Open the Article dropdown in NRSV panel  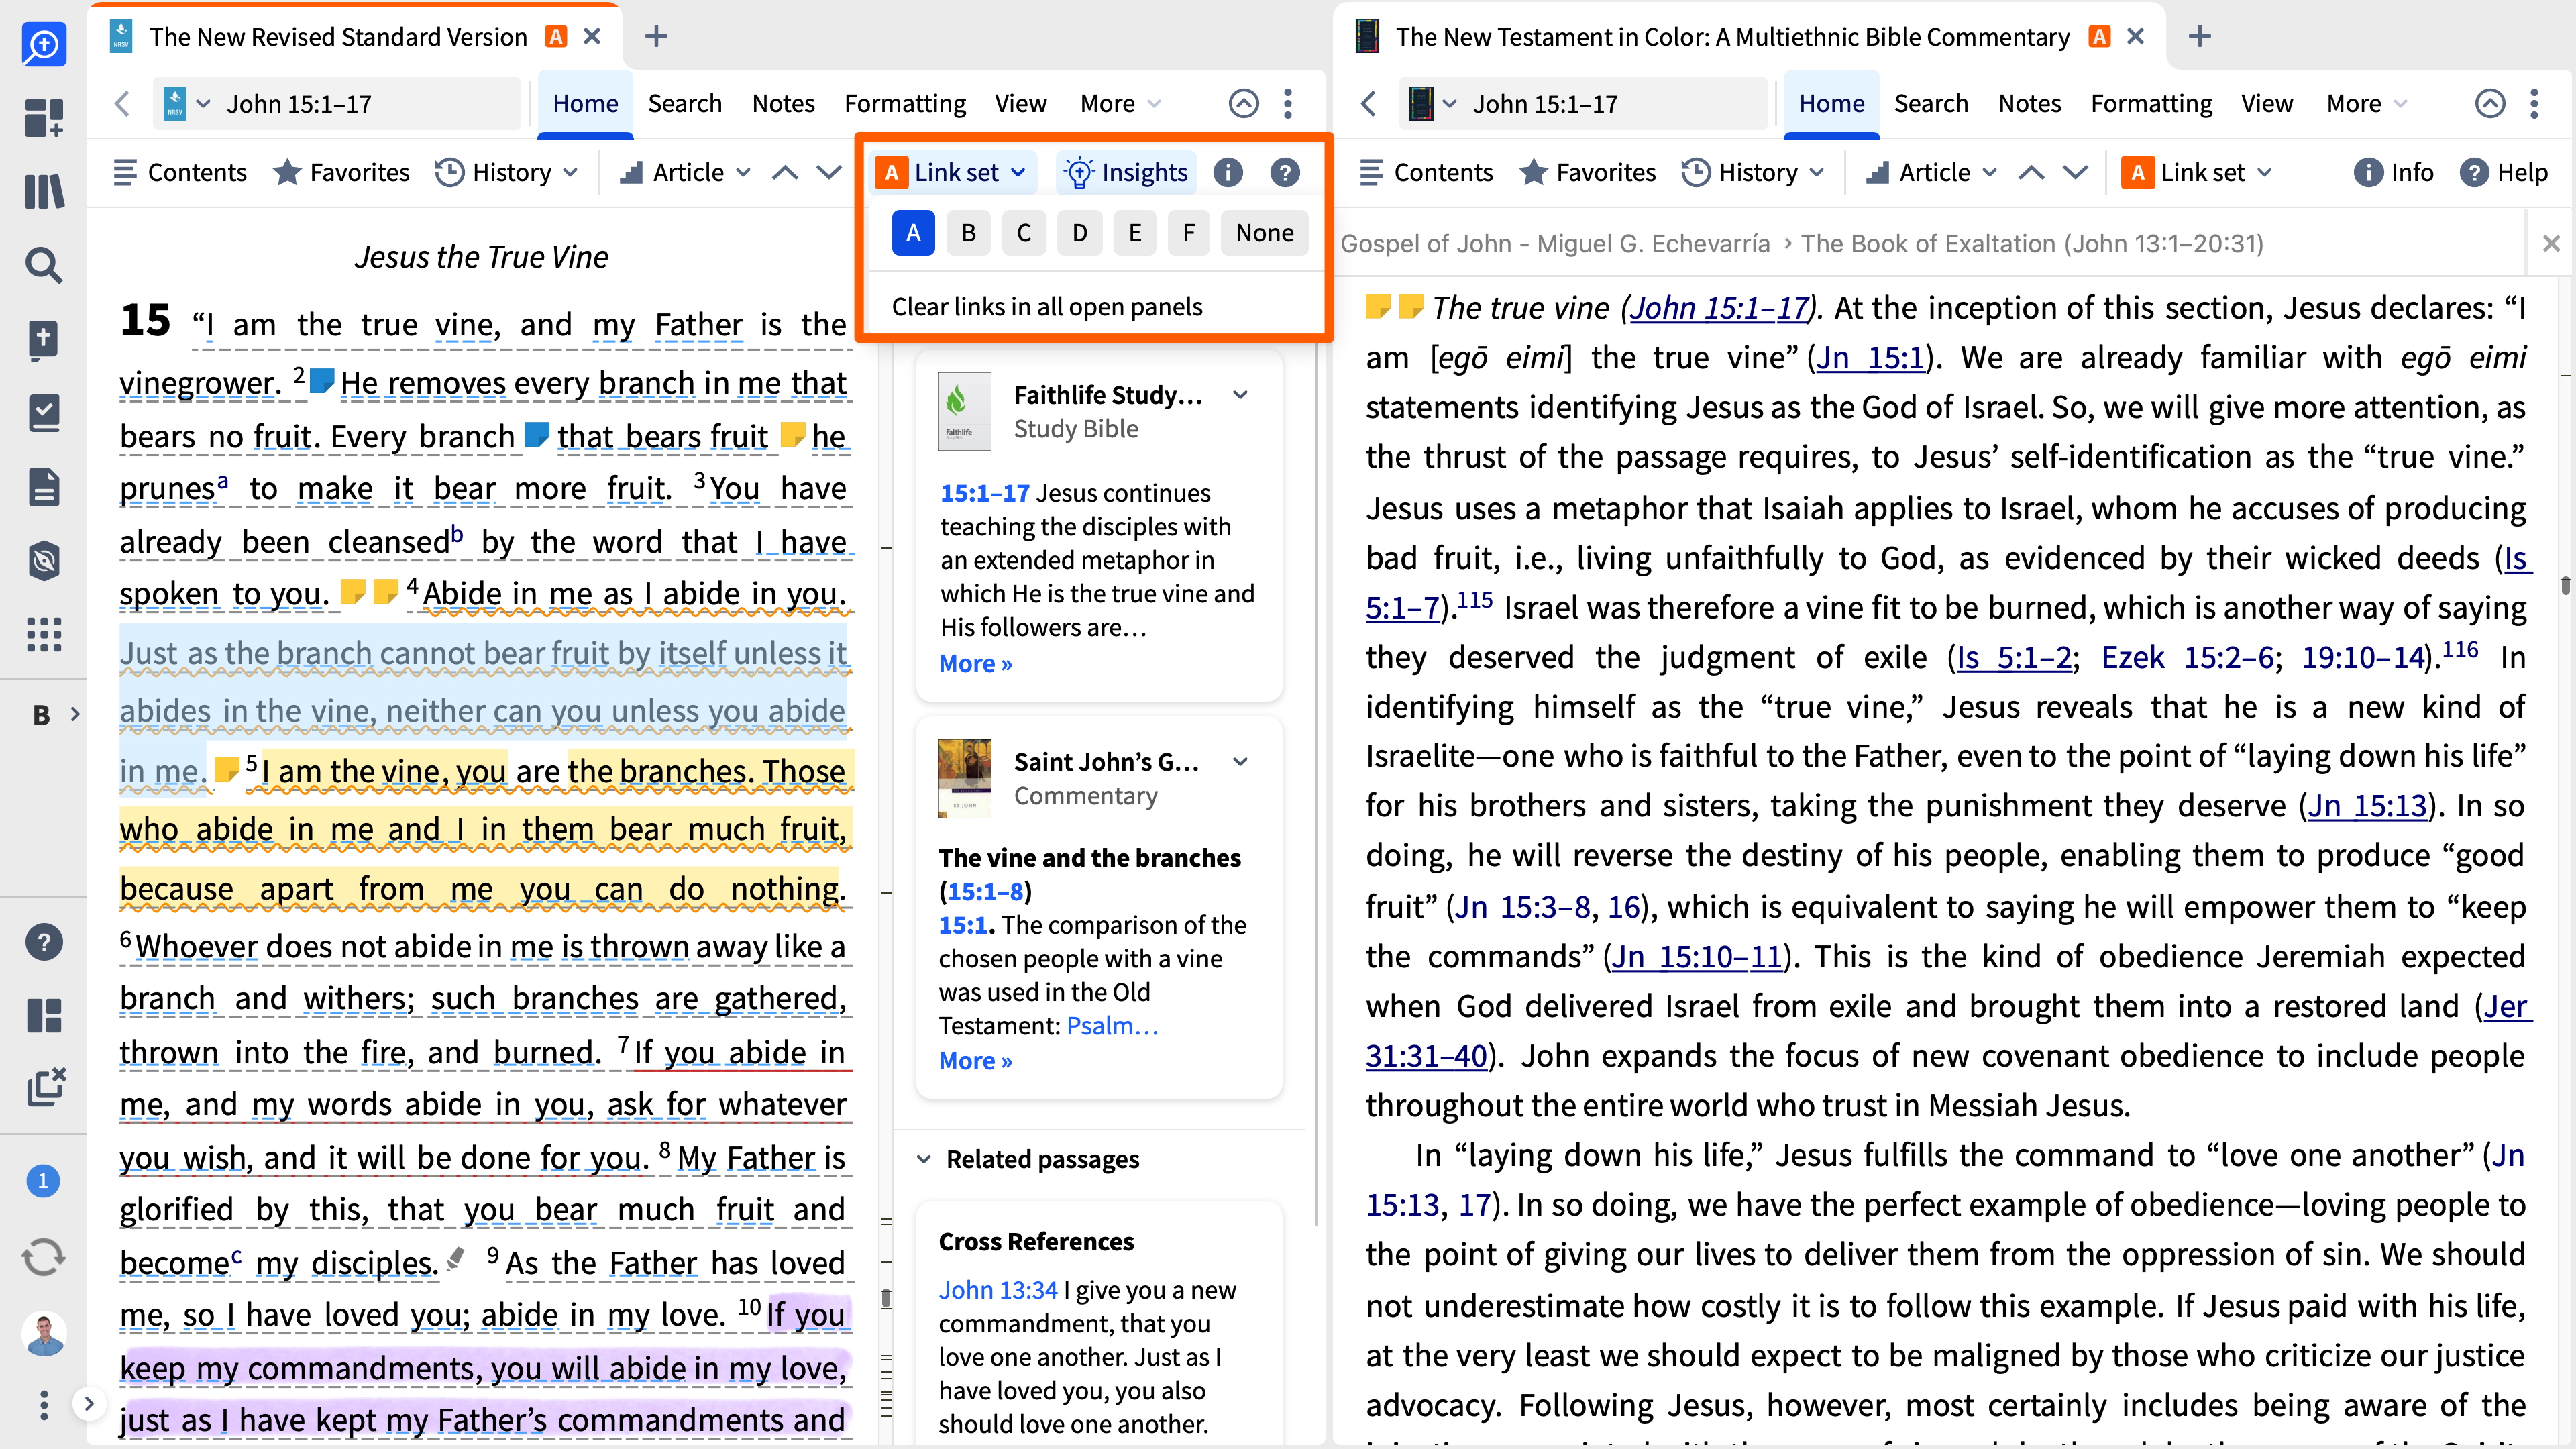coord(686,173)
